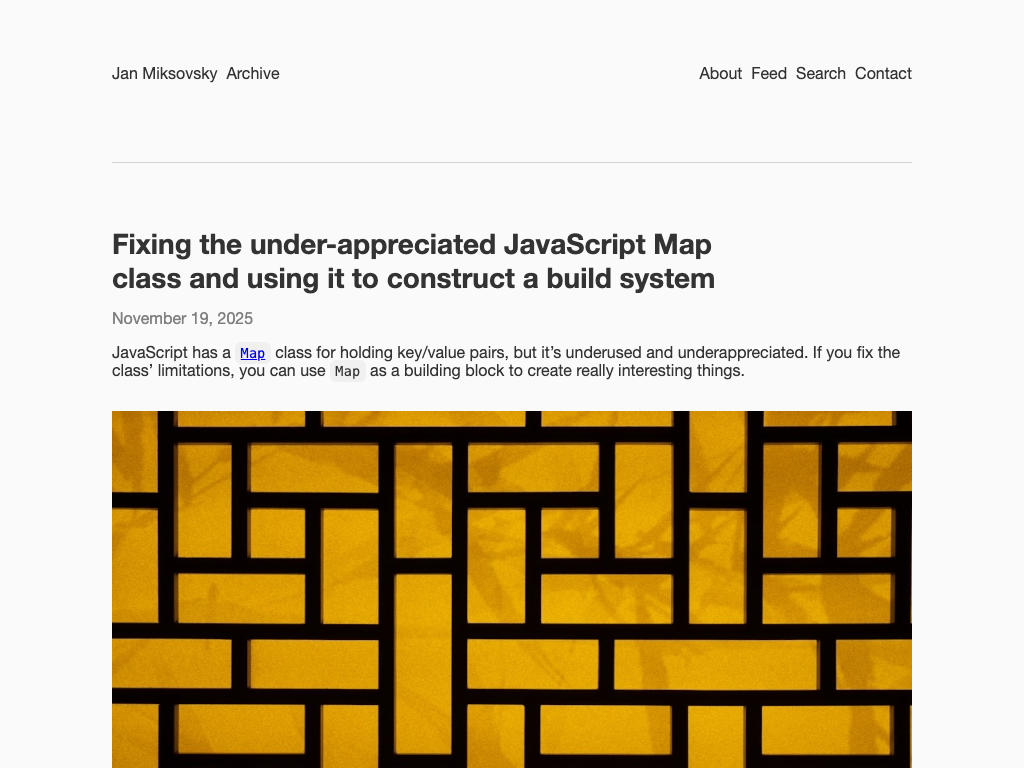This screenshot has width=1024, height=768.
Task: Click the November 19, 2025 date
Action: tap(182, 318)
